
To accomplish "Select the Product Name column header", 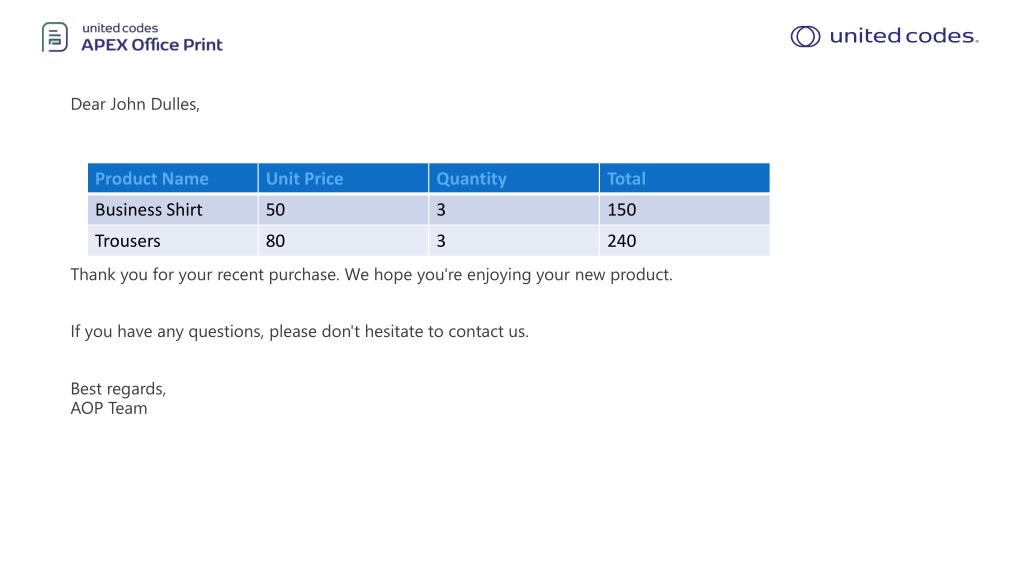I will point(173,178).
